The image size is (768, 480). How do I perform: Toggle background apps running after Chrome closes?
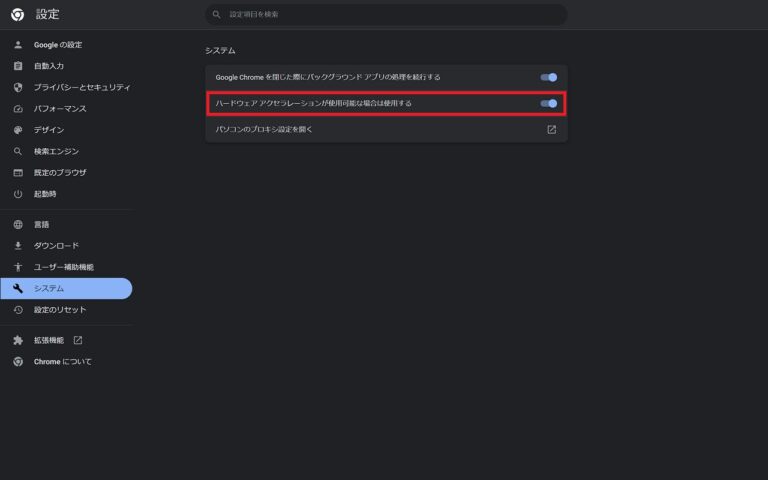[548, 77]
